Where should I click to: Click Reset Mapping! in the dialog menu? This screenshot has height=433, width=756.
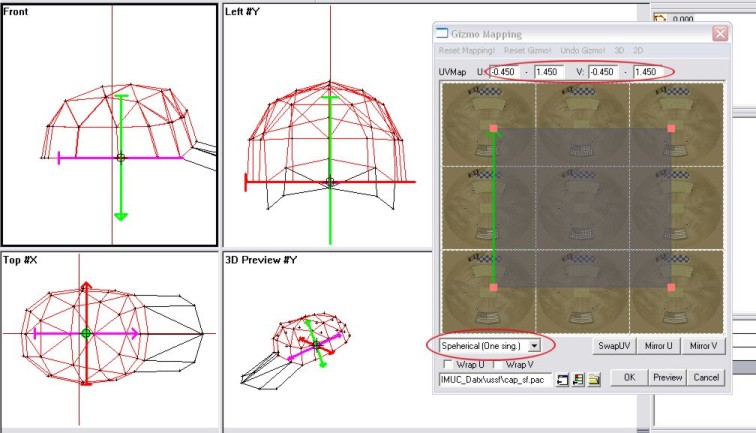point(468,51)
